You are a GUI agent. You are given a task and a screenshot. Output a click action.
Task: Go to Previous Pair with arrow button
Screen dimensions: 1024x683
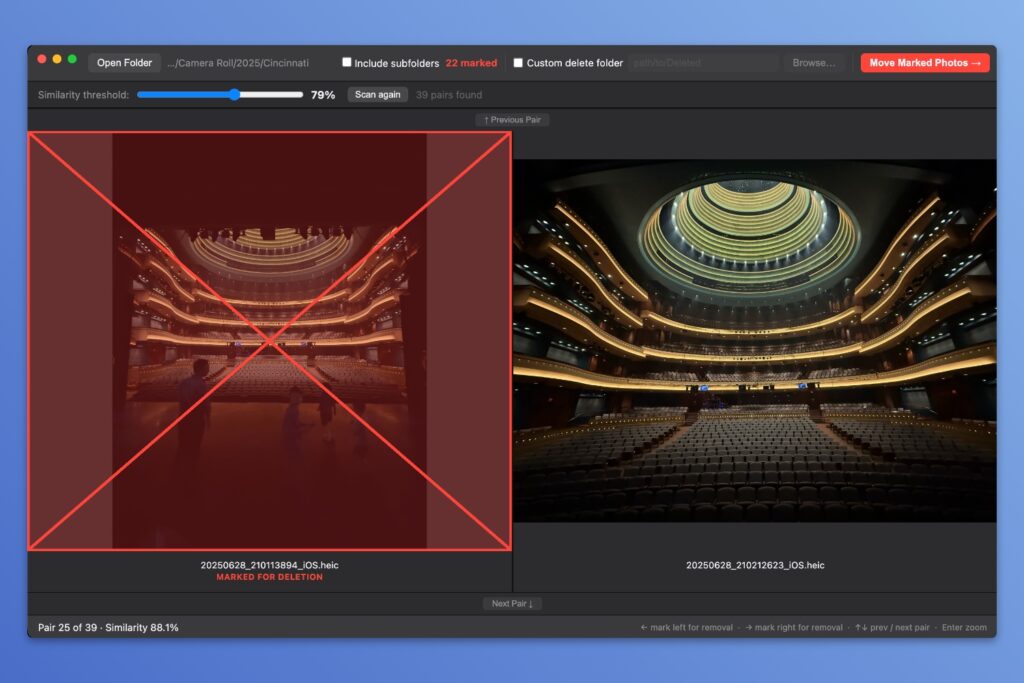coord(512,120)
